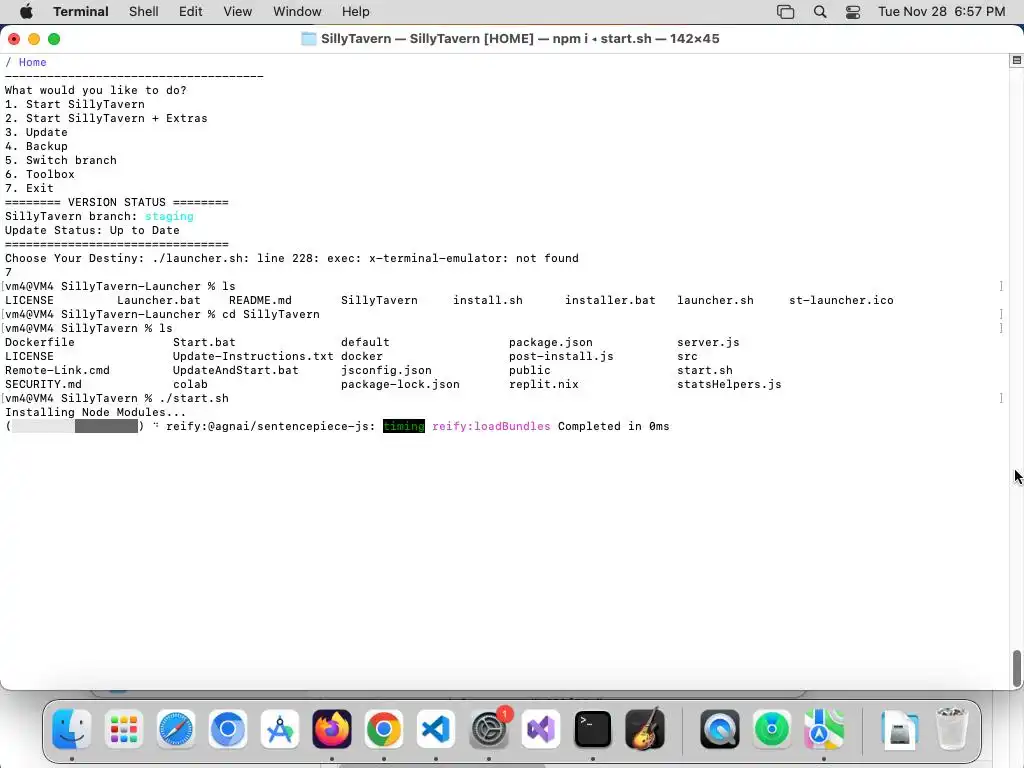Image resolution: width=1024 pixels, height=768 pixels.
Task: Open the Trash in the dock
Action: [952, 729]
